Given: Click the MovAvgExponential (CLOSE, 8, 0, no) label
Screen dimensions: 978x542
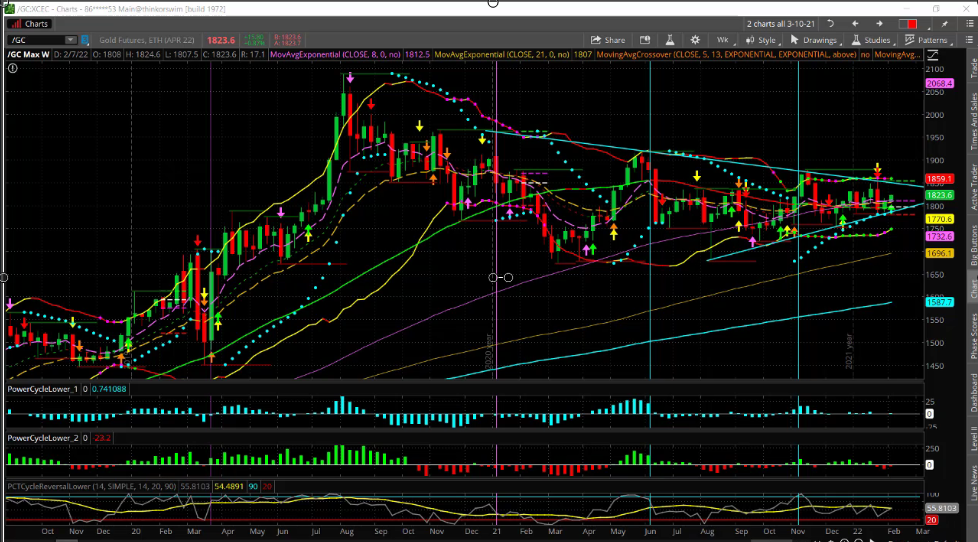Looking at the screenshot, I should 335,55.
